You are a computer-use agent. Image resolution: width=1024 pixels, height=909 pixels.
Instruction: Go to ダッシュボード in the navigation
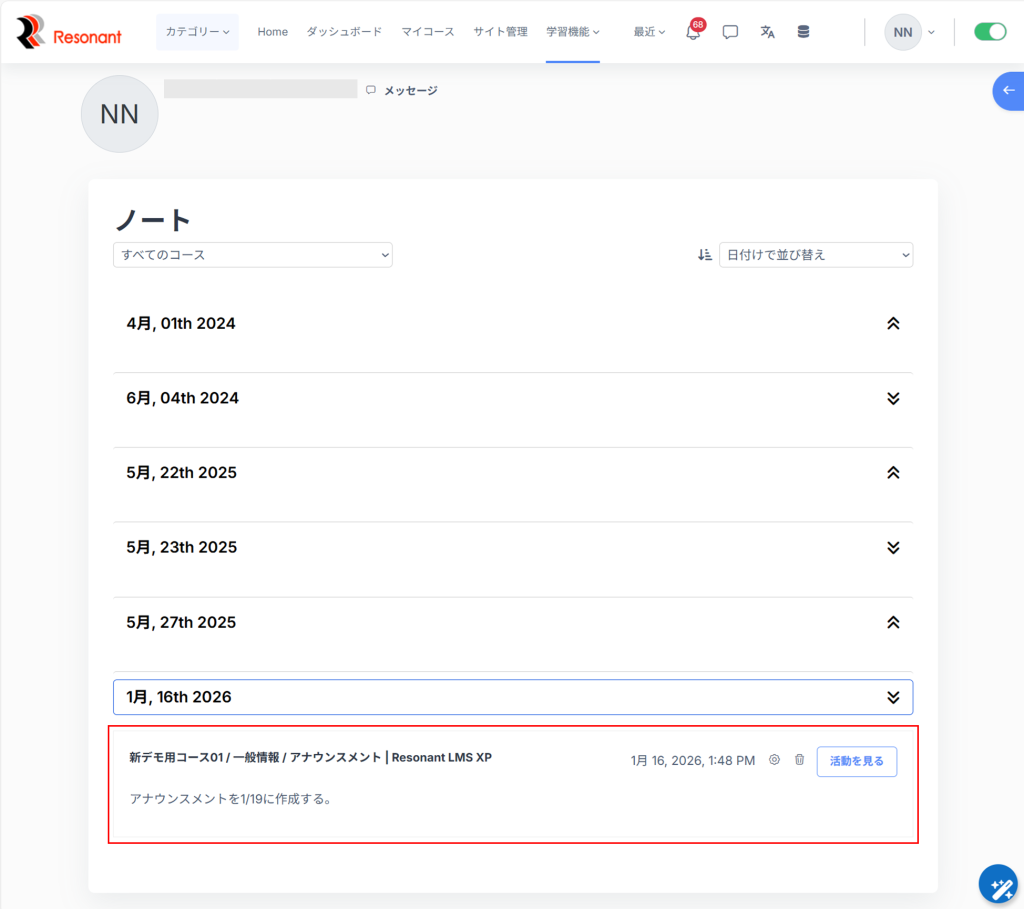click(344, 32)
